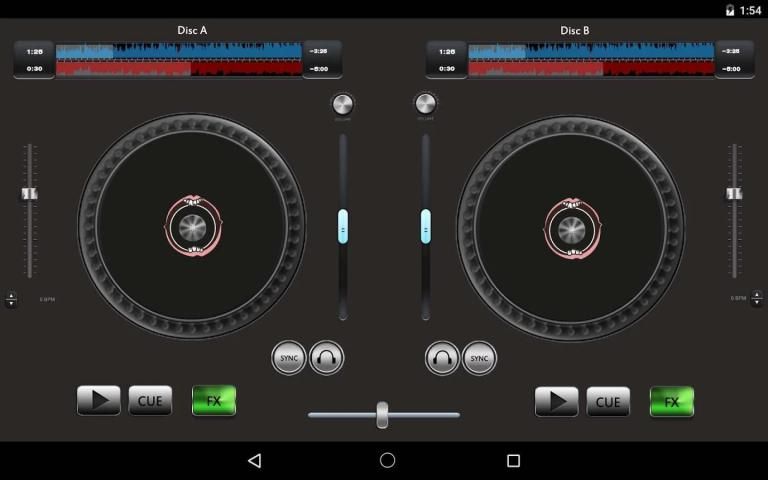Tap the headphone monitor icon for Disc A

(326, 358)
